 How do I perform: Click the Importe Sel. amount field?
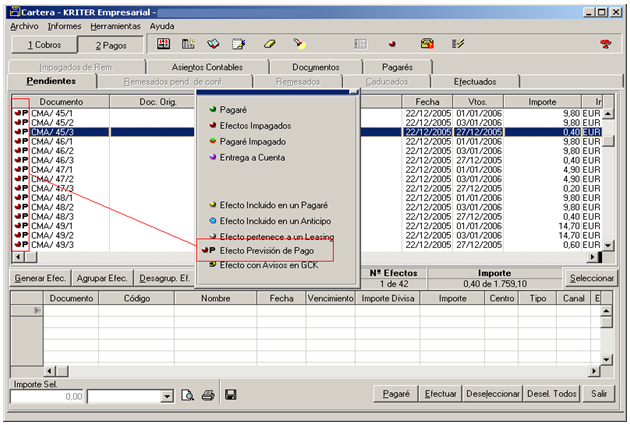click(47, 396)
